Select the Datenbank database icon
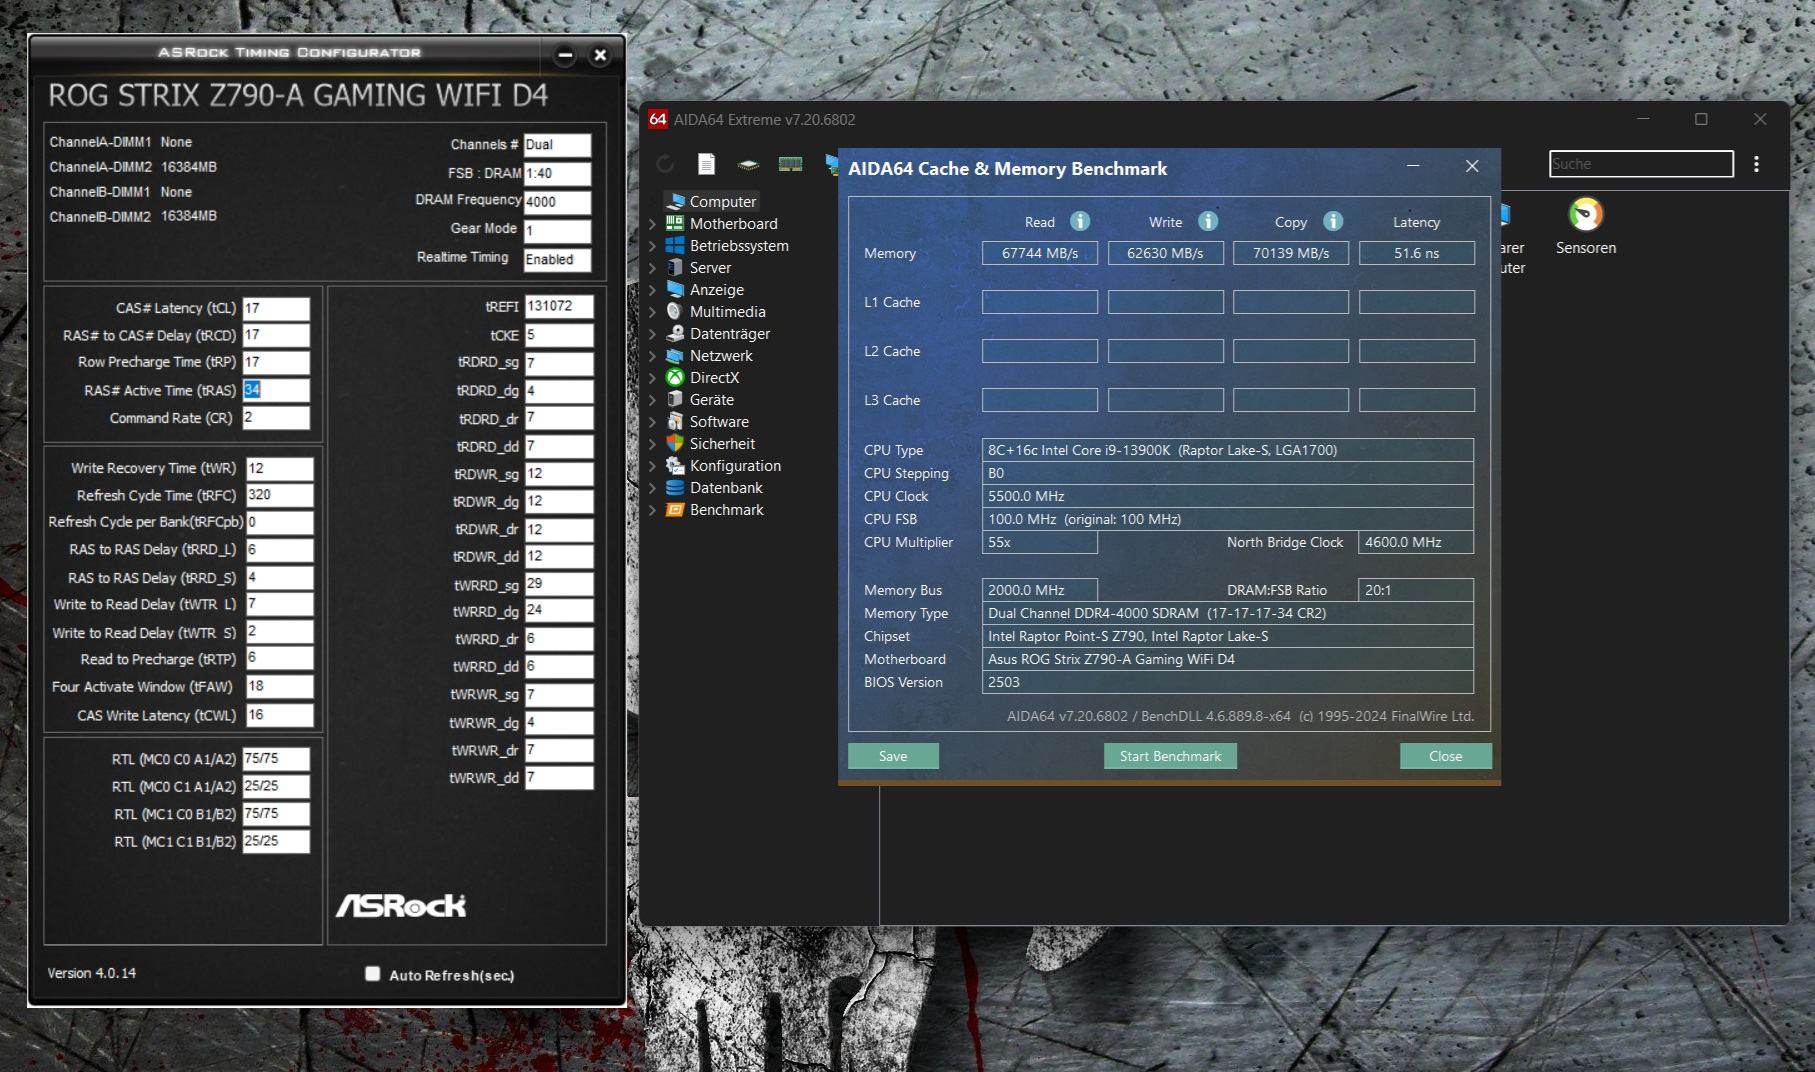This screenshot has width=1815, height=1072. pyautogui.click(x=675, y=488)
